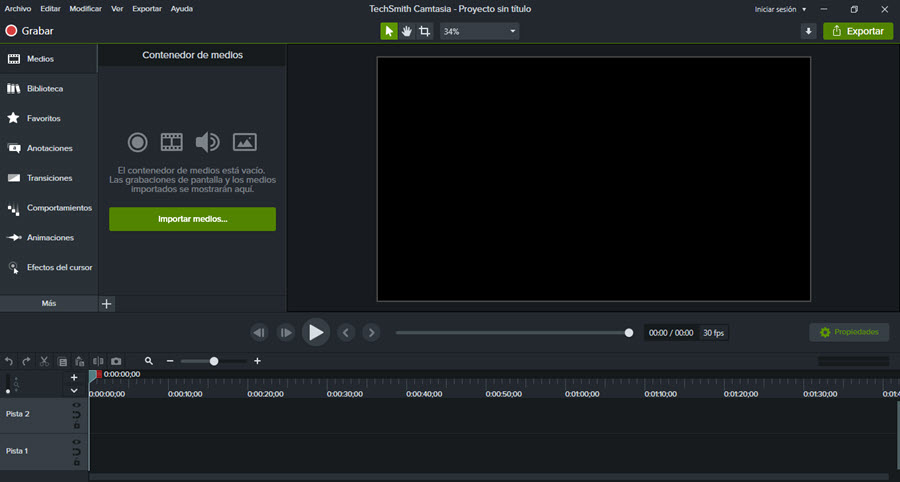
Task: Click the red playhead out-point marker
Action: [x=99, y=374]
